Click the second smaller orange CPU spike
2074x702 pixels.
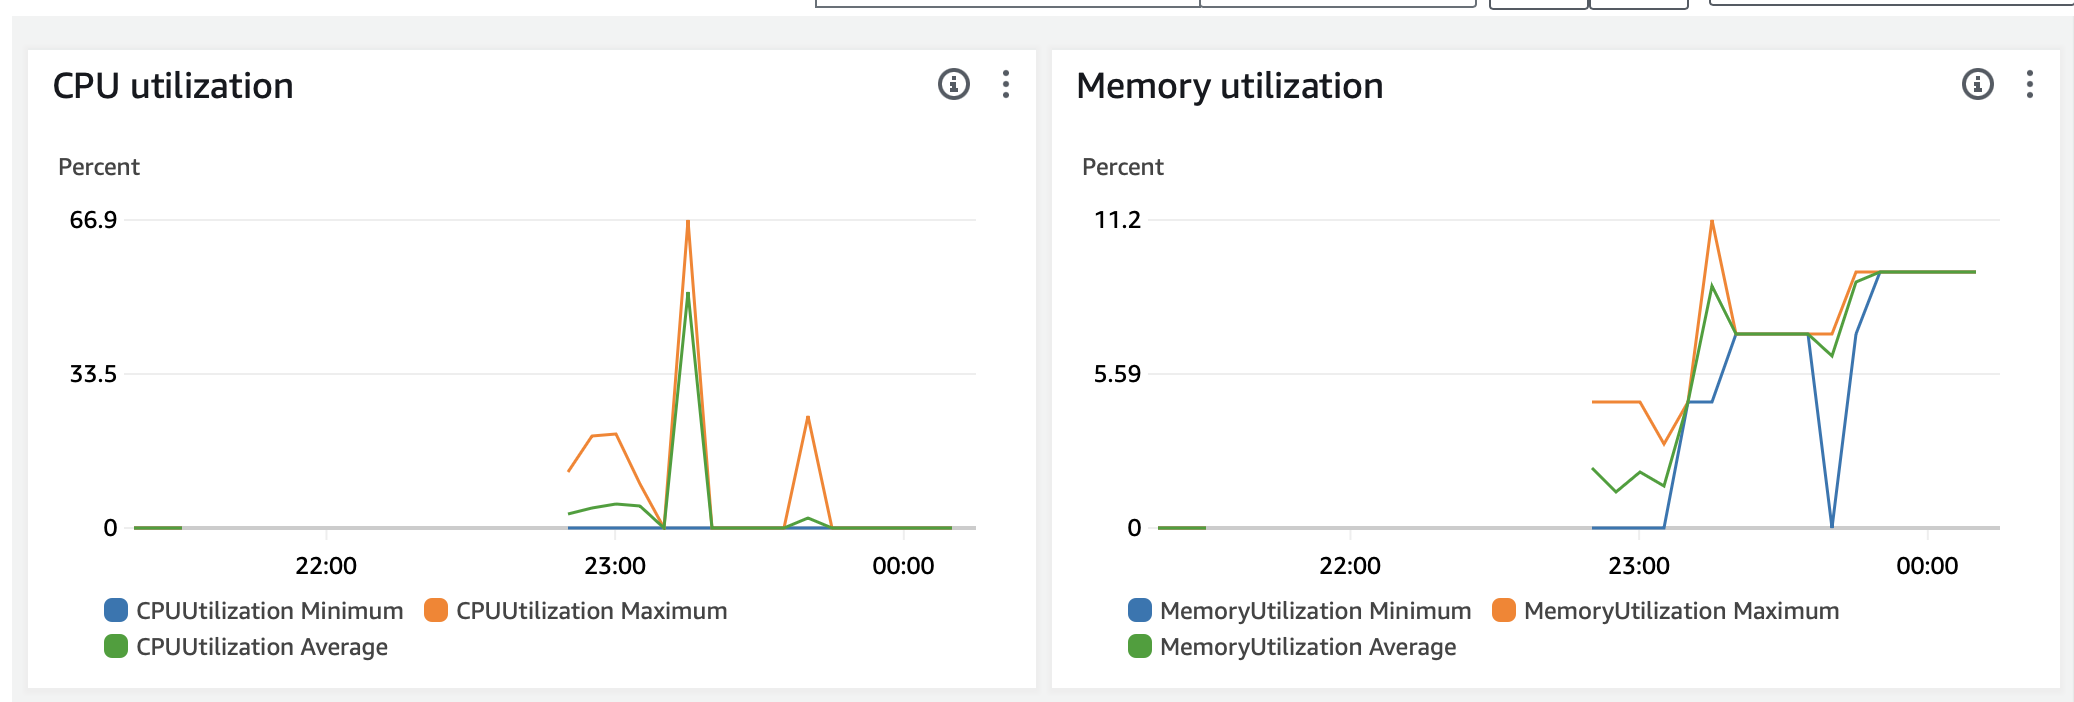807,417
